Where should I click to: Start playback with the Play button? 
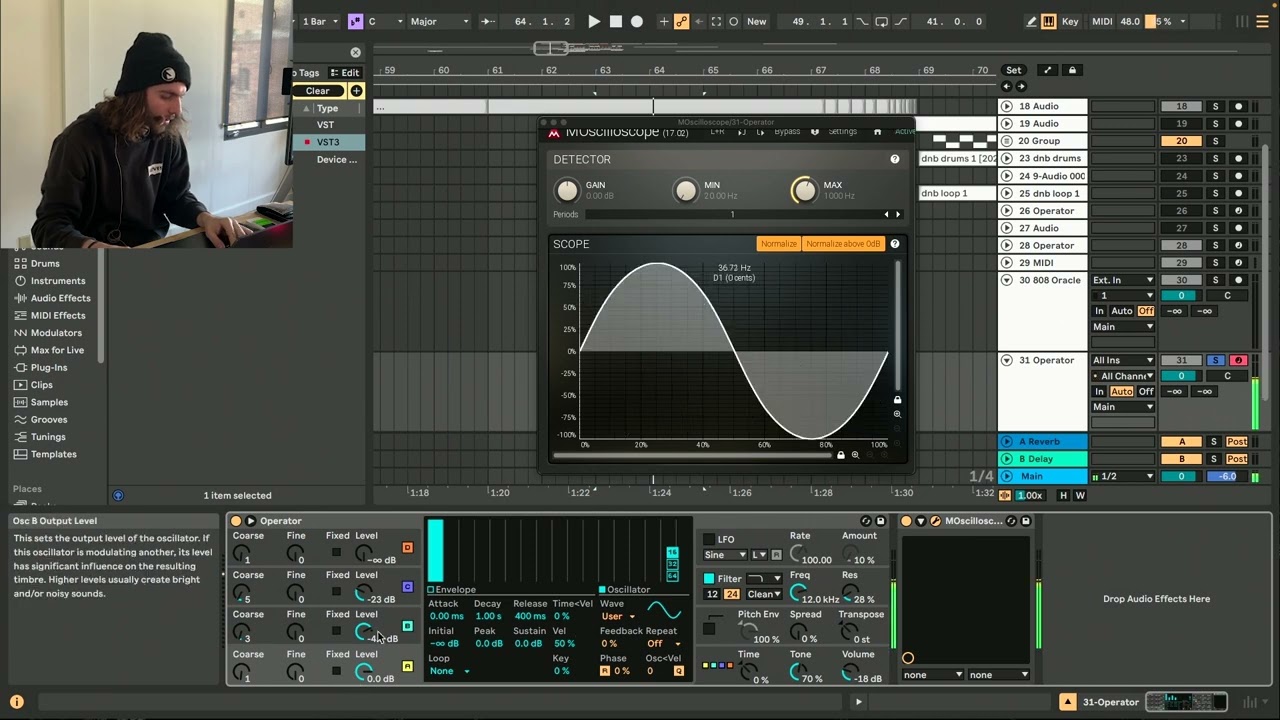point(594,21)
